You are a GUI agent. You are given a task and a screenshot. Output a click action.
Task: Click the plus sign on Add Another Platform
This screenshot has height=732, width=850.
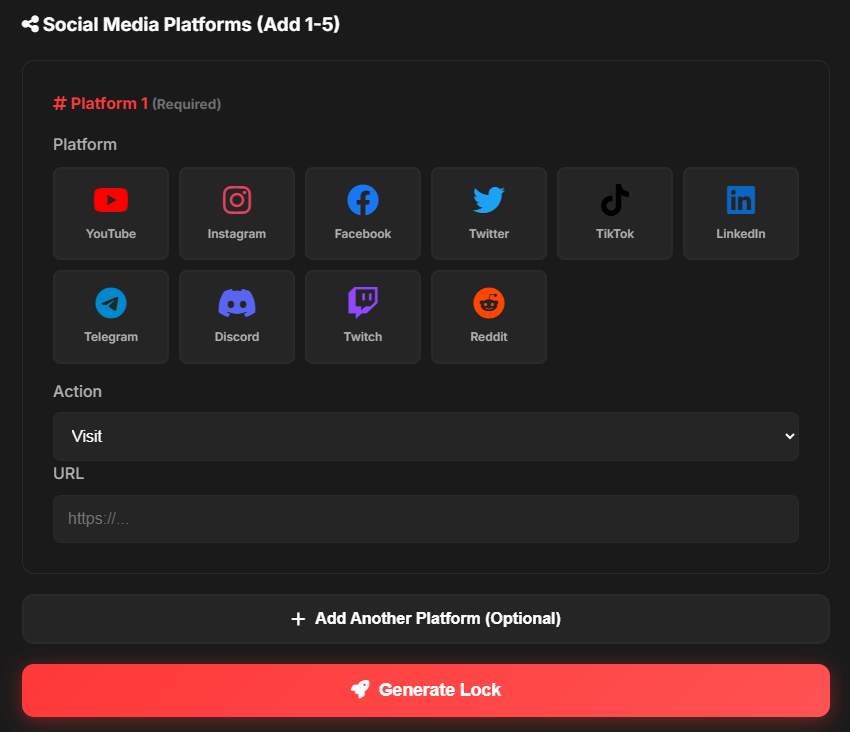click(297, 619)
